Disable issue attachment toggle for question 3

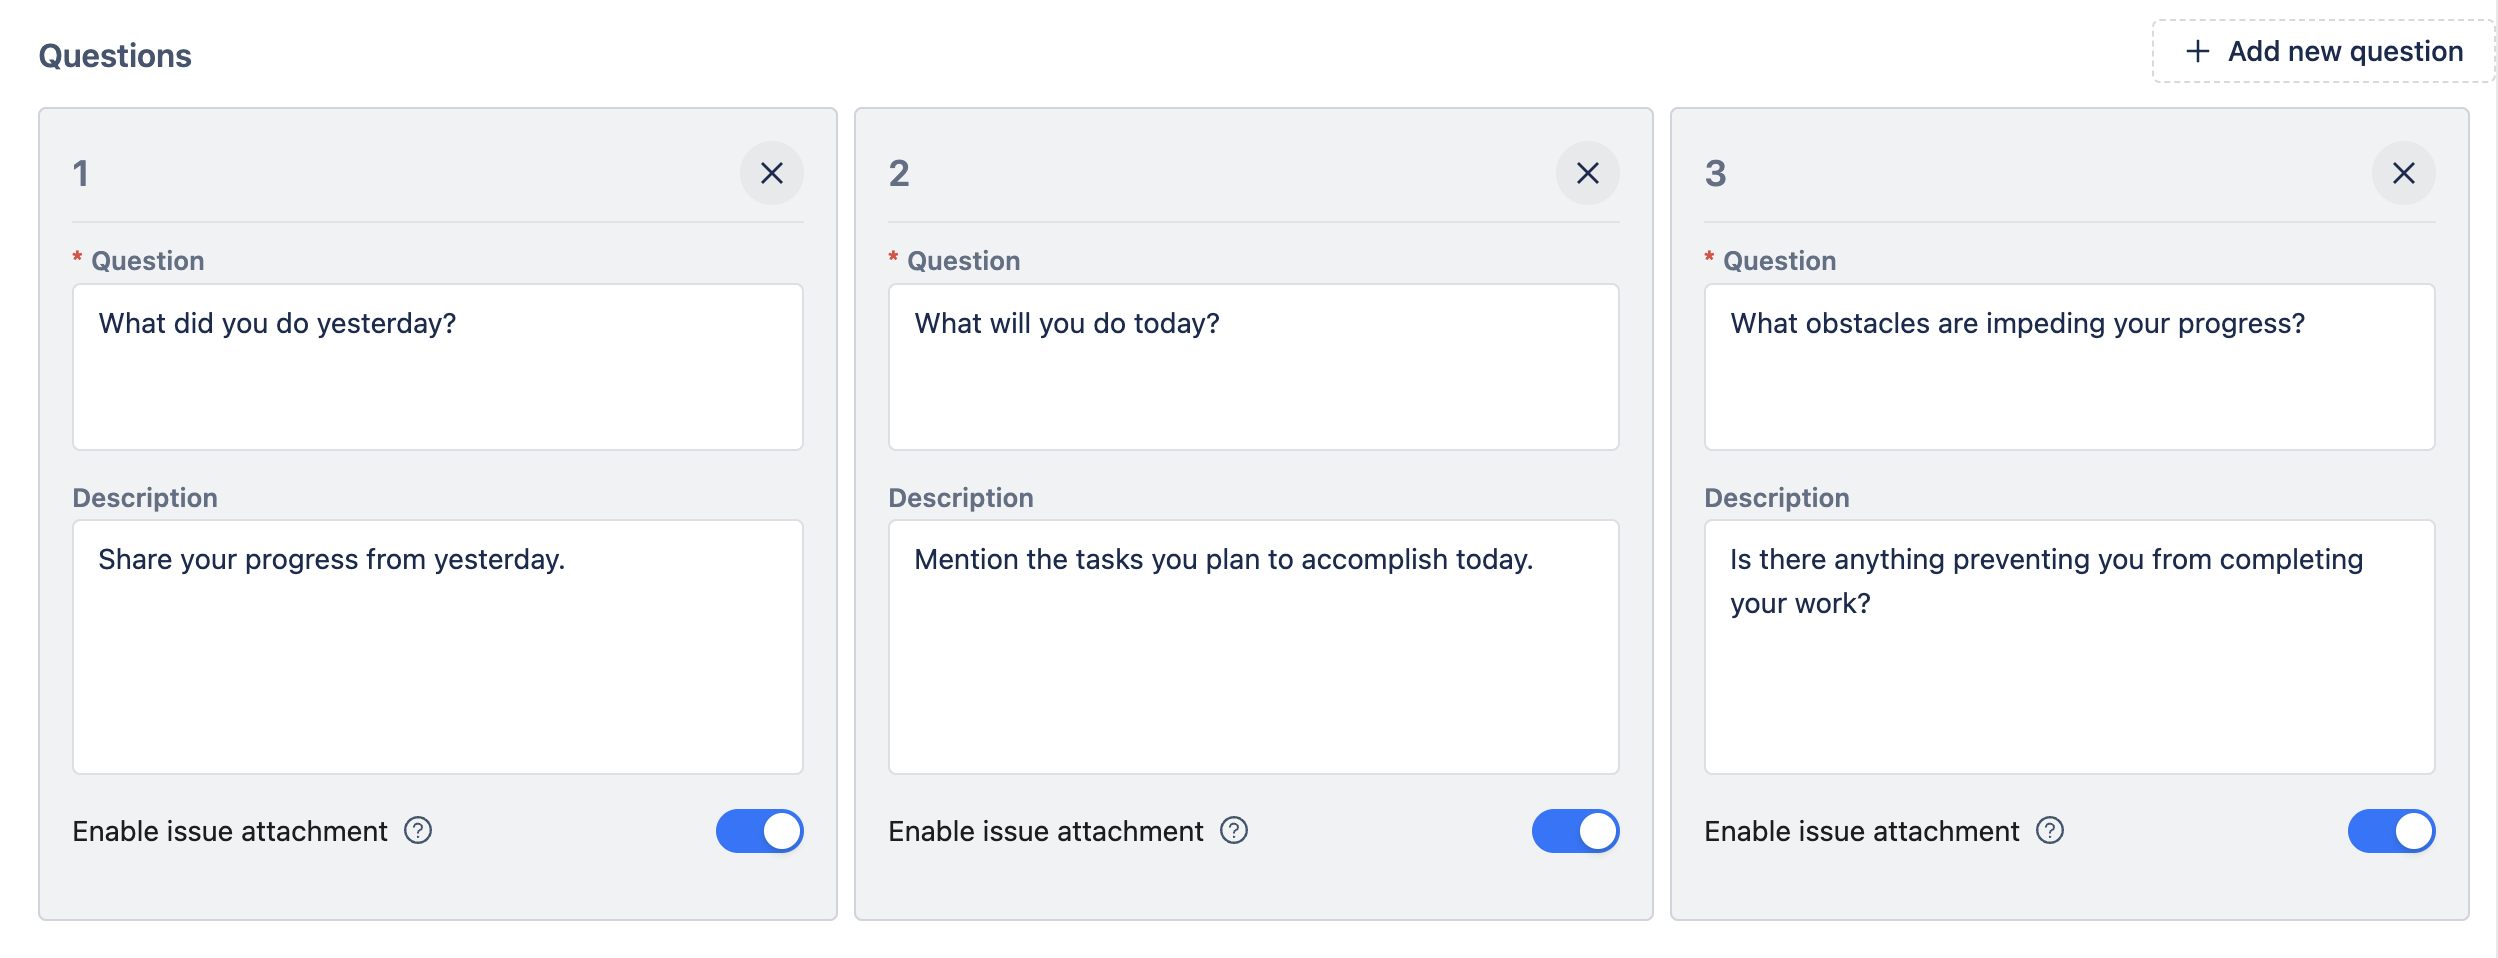tap(2391, 831)
